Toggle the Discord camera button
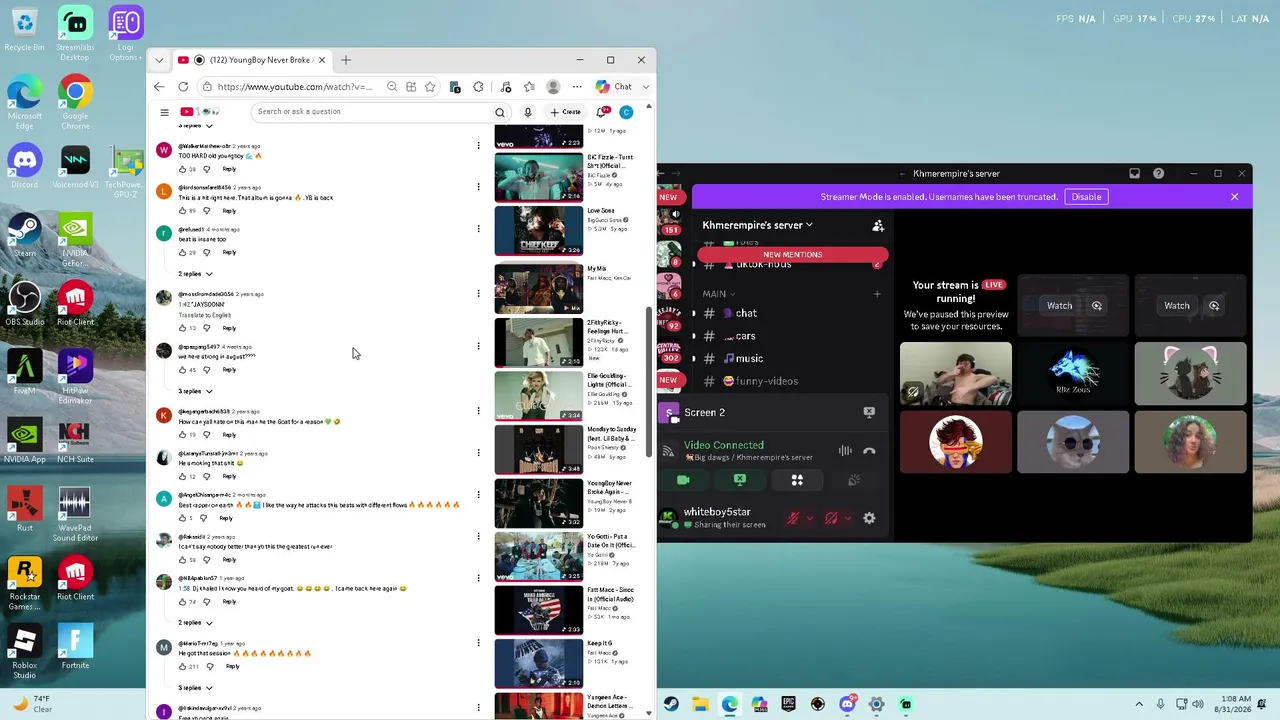Screen dimensions: 1280x720 point(683,480)
